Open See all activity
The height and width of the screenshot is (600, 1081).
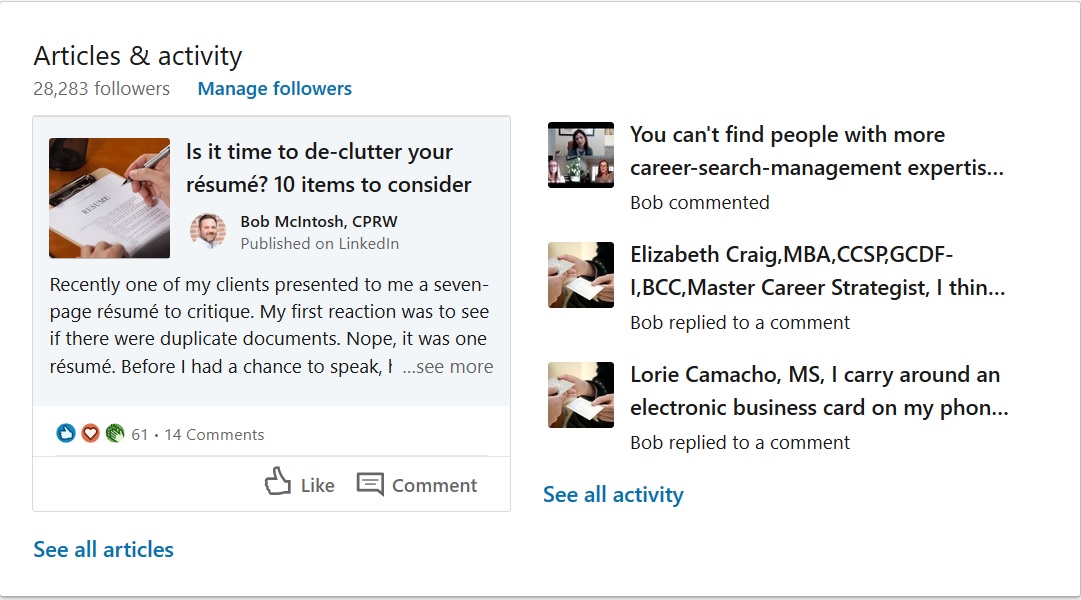point(613,494)
